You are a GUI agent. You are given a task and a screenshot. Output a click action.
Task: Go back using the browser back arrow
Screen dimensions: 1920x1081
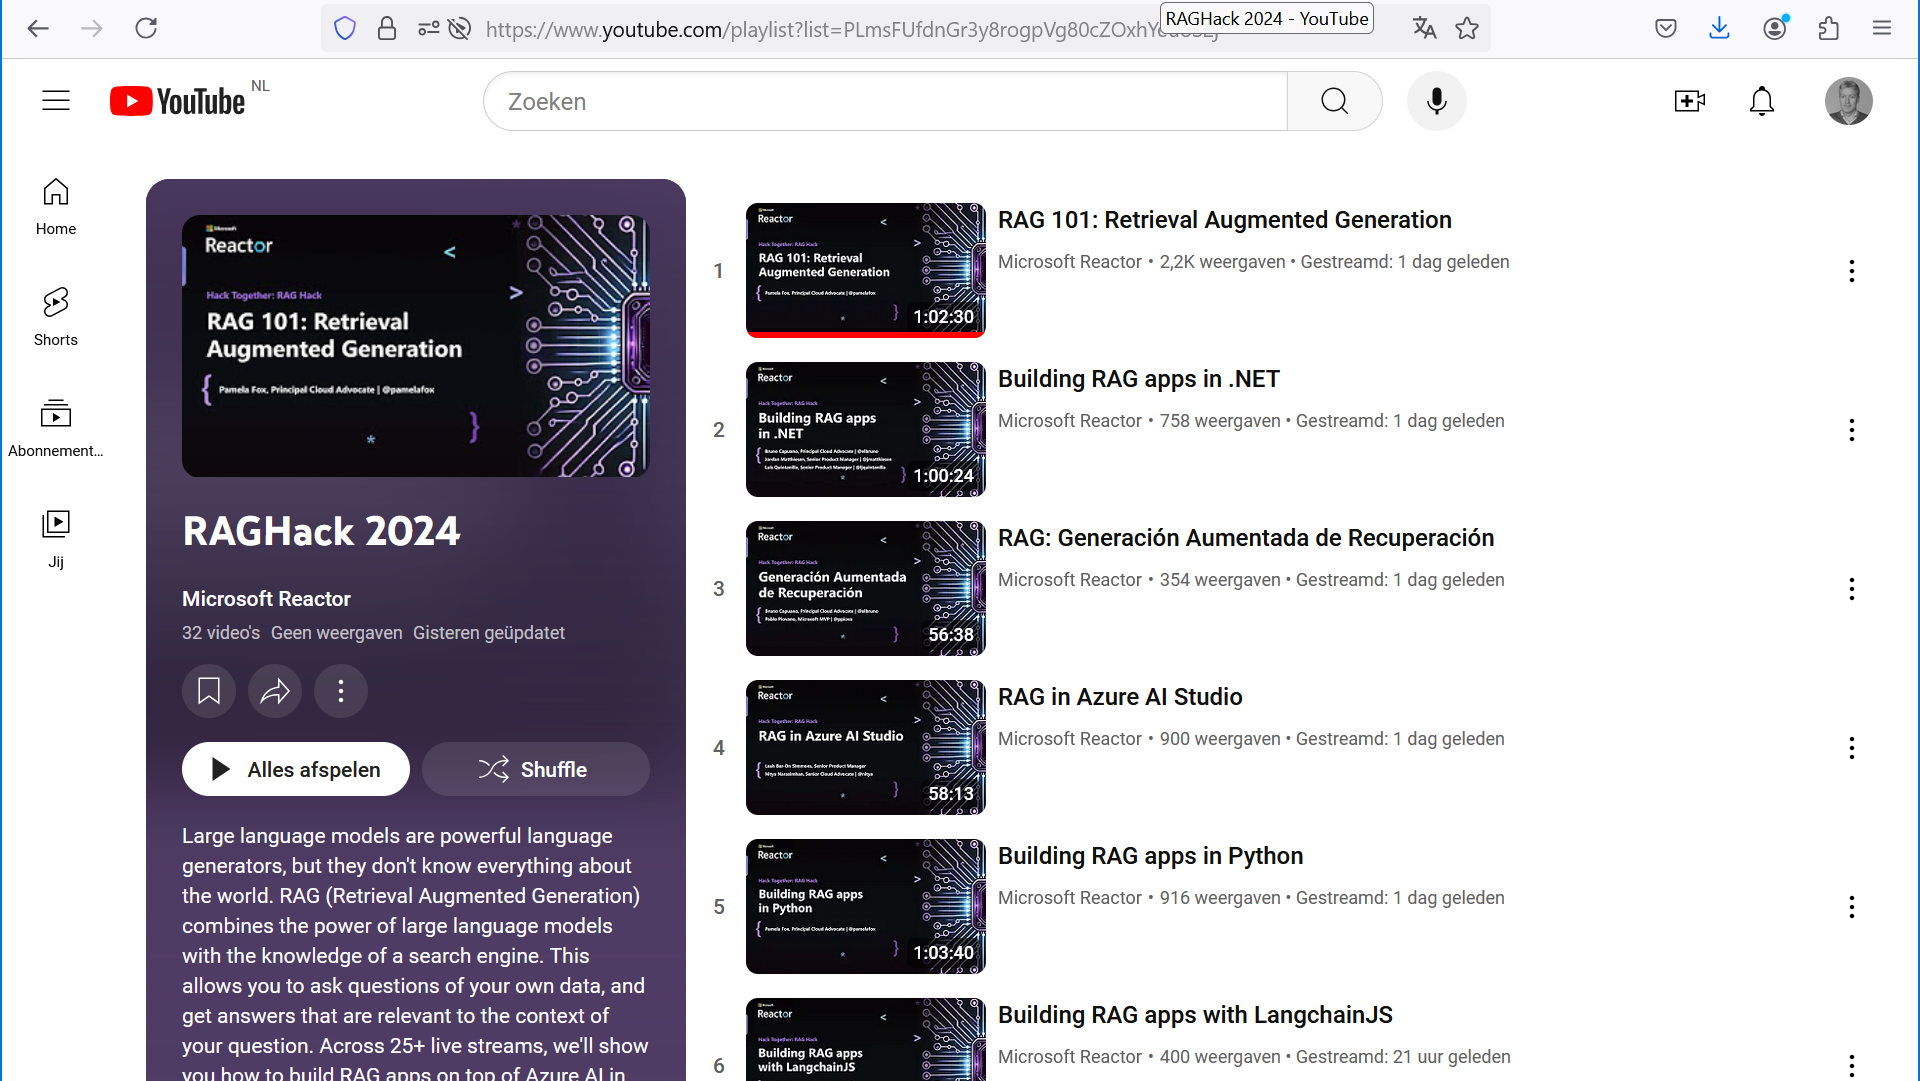pyautogui.click(x=38, y=28)
